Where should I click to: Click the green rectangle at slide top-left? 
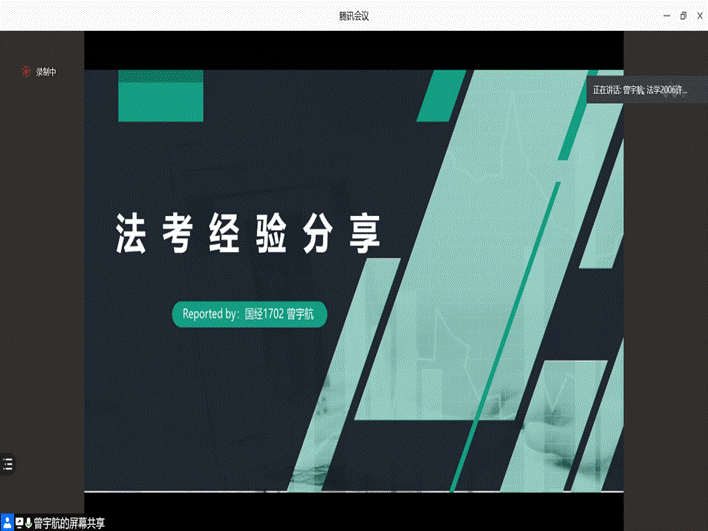[x=153, y=96]
